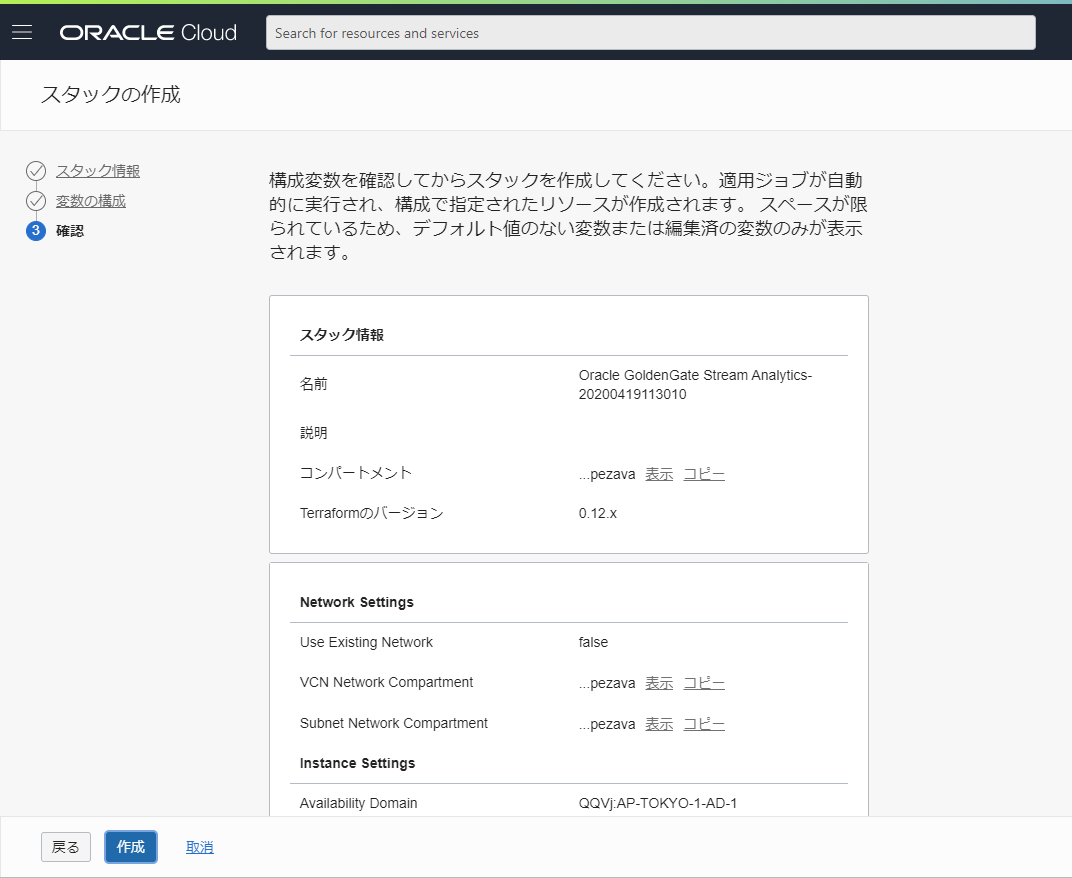Click the checkmark icon next to 変数の構成
This screenshot has width=1072, height=878.
click(x=36, y=200)
